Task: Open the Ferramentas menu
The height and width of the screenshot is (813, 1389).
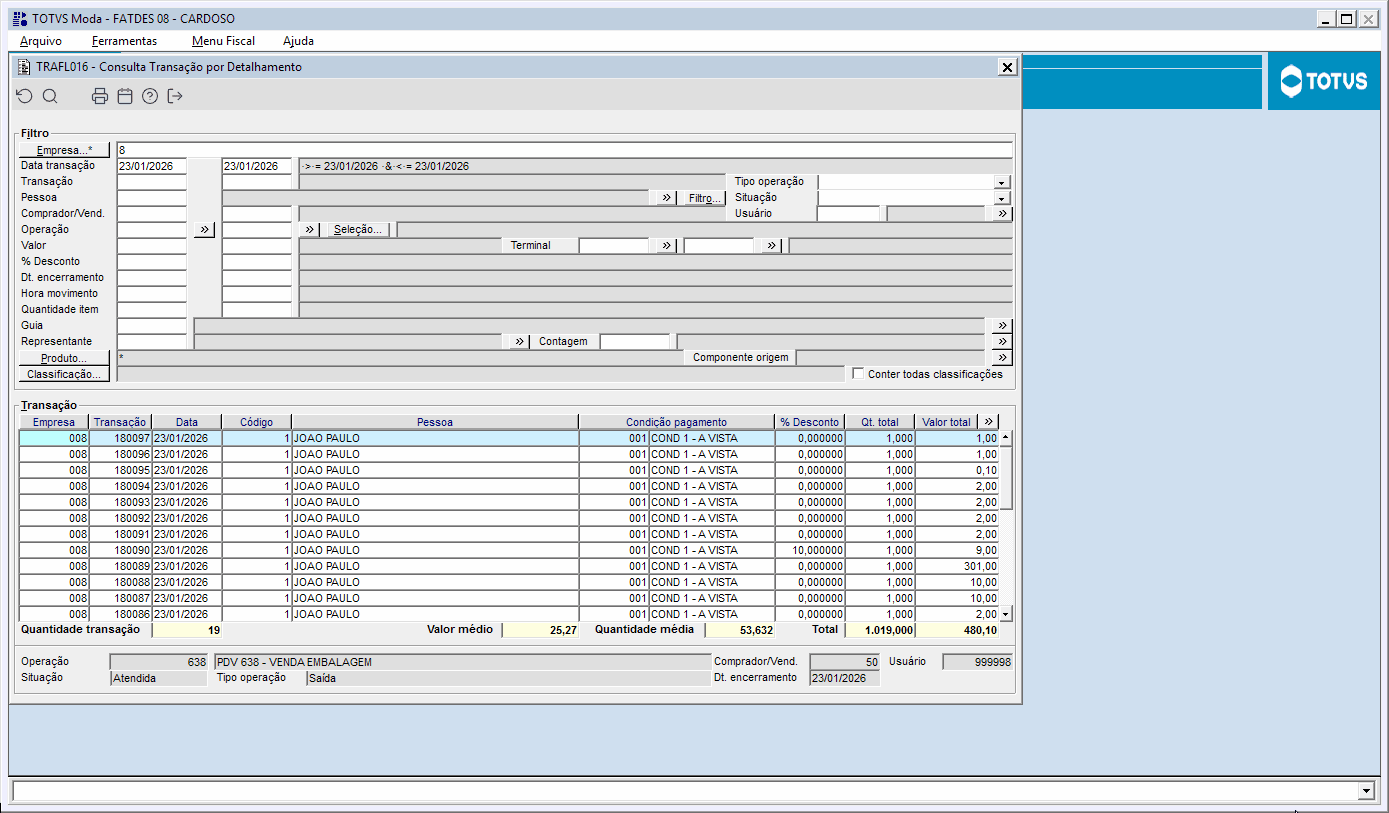Action: tap(124, 41)
